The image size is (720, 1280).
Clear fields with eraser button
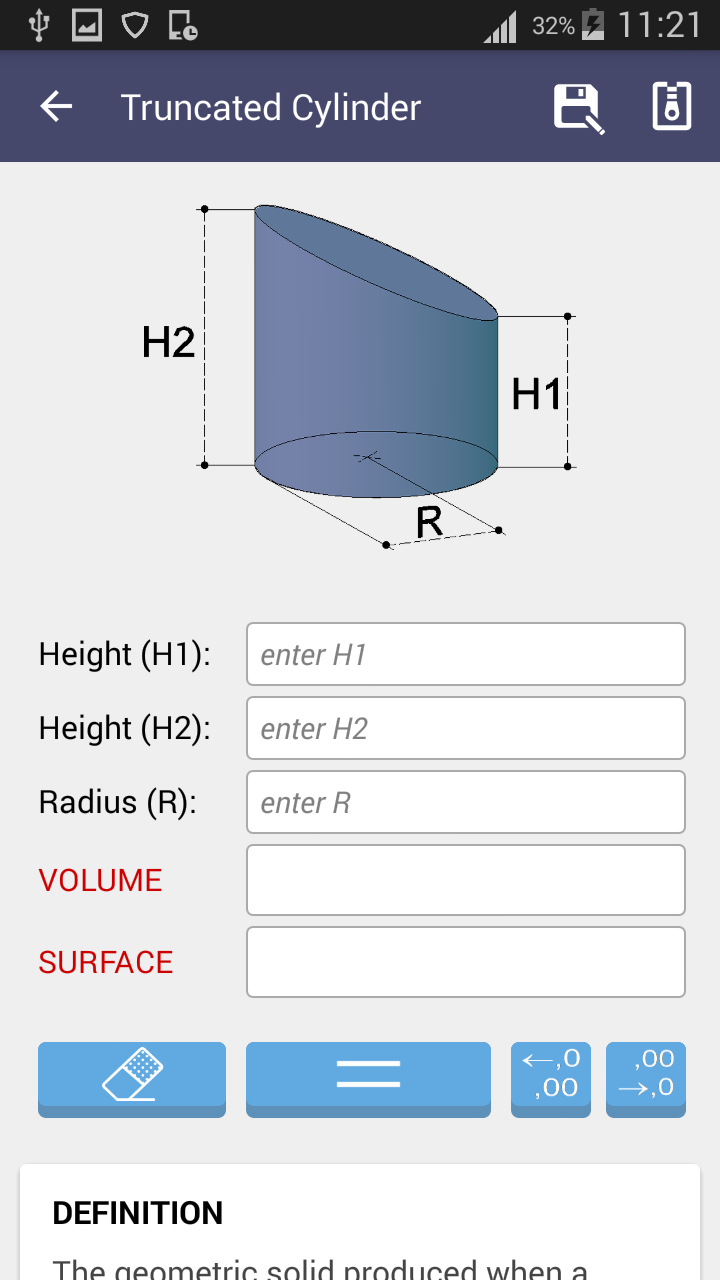(132, 1076)
